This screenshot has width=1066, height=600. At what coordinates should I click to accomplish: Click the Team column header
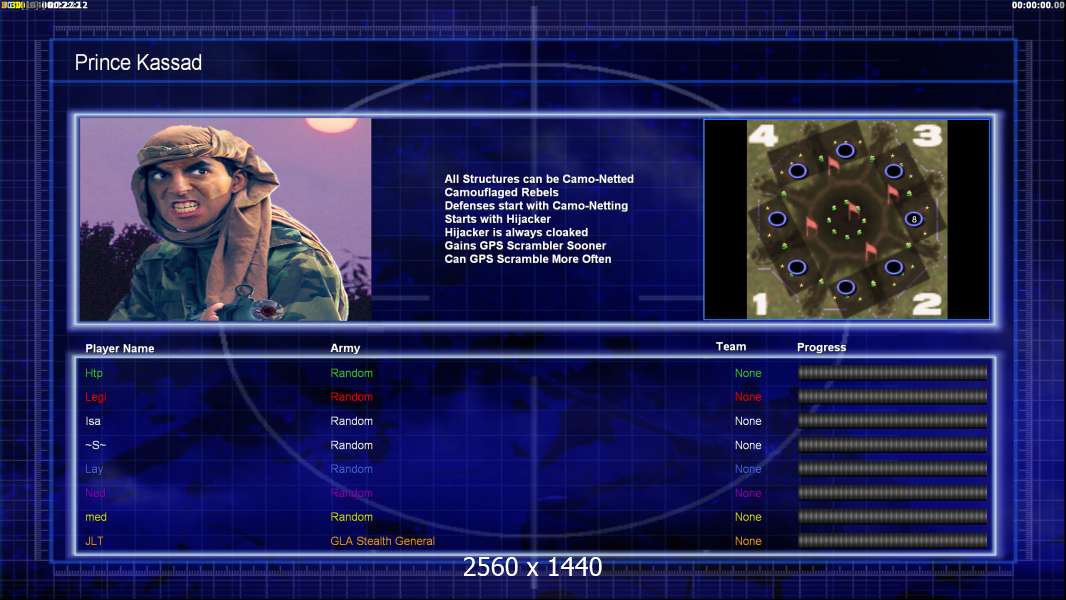(731, 347)
